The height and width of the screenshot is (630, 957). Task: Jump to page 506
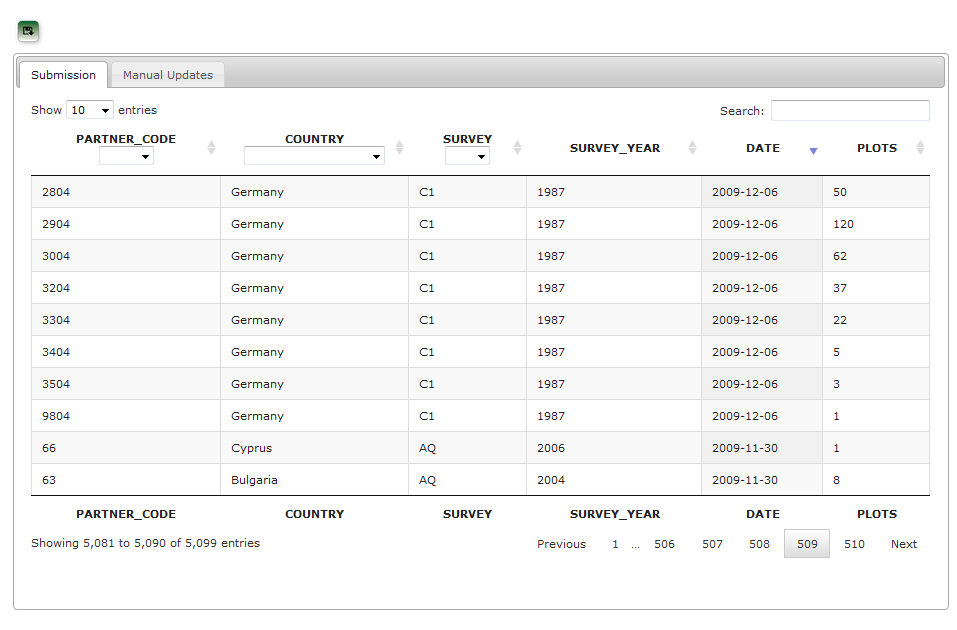664,544
